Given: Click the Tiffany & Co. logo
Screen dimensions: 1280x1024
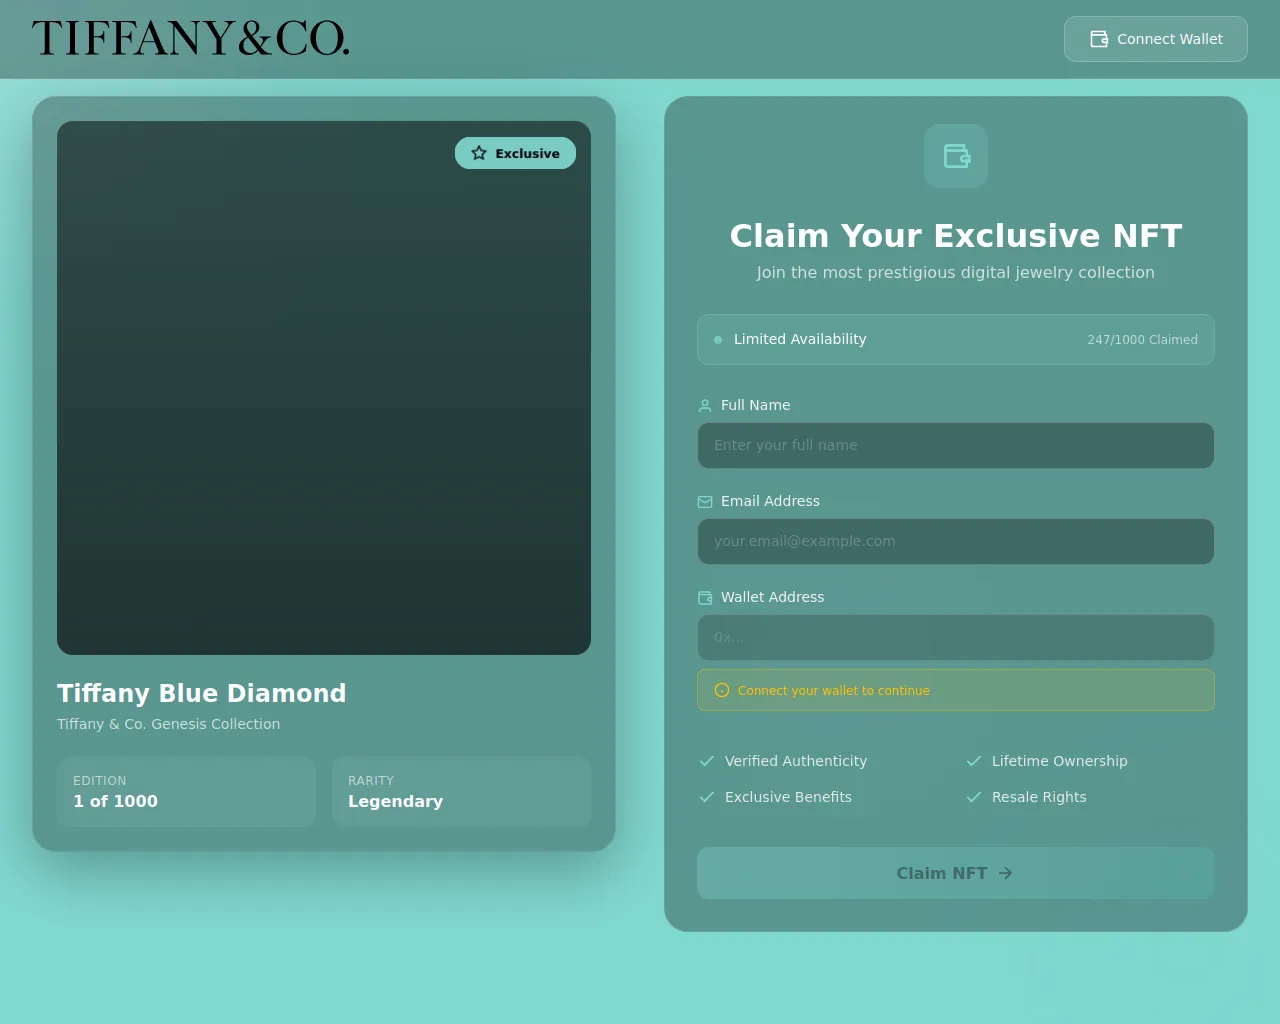Looking at the screenshot, I should pyautogui.click(x=191, y=38).
